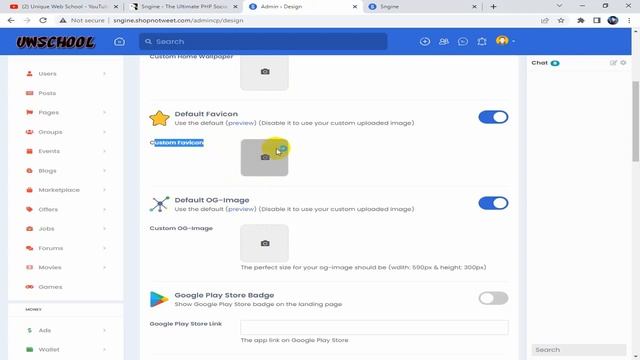This screenshot has width=640, height=360.
Task: Click the Chat panel header label
Action: point(539,63)
